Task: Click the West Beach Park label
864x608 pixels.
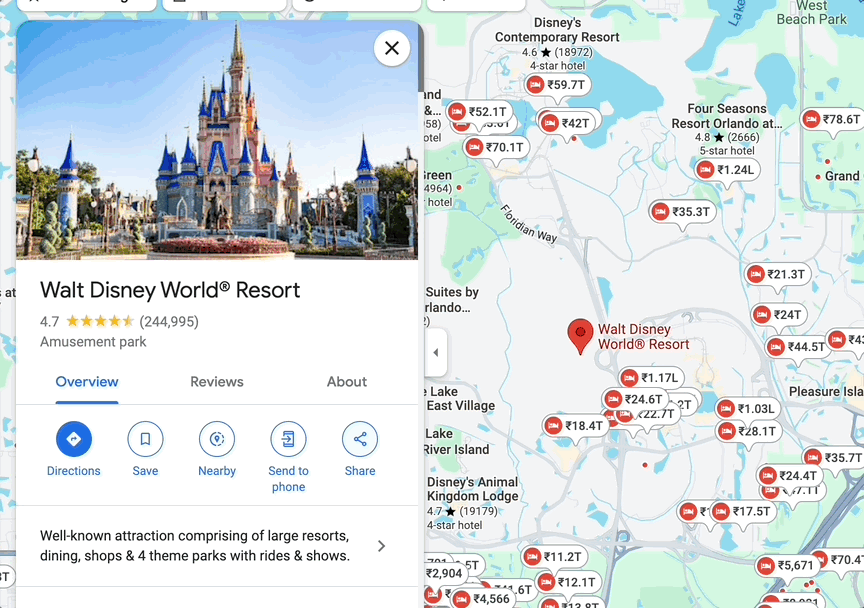Action: coord(812,13)
